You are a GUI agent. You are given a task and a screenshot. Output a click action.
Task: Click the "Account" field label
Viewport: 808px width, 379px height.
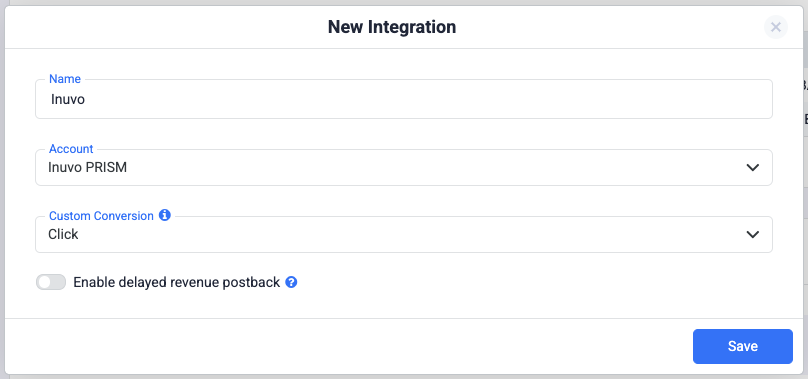[71, 149]
